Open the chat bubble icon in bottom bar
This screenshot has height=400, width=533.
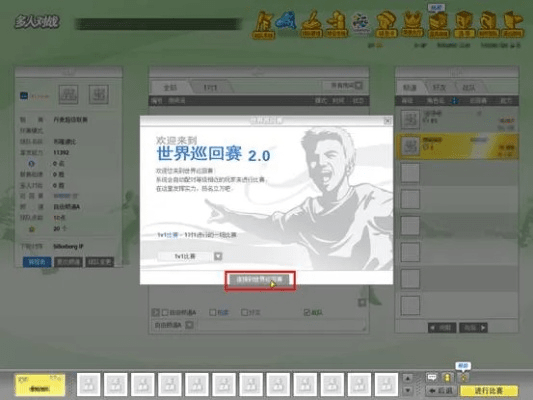tap(432, 377)
